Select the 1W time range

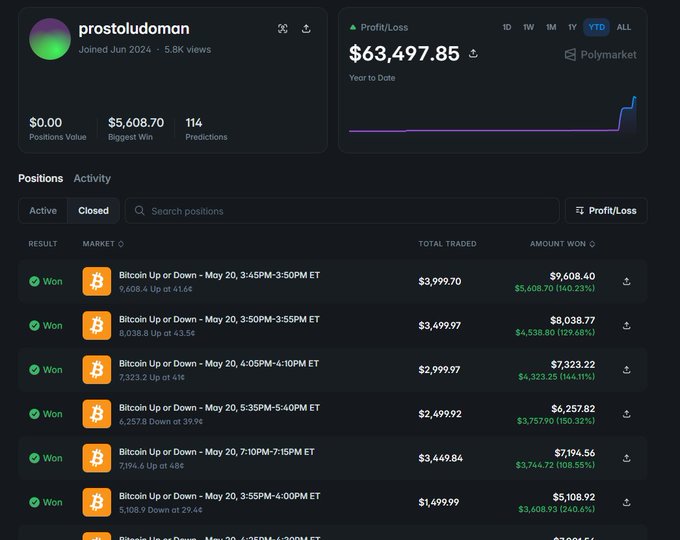coord(528,27)
